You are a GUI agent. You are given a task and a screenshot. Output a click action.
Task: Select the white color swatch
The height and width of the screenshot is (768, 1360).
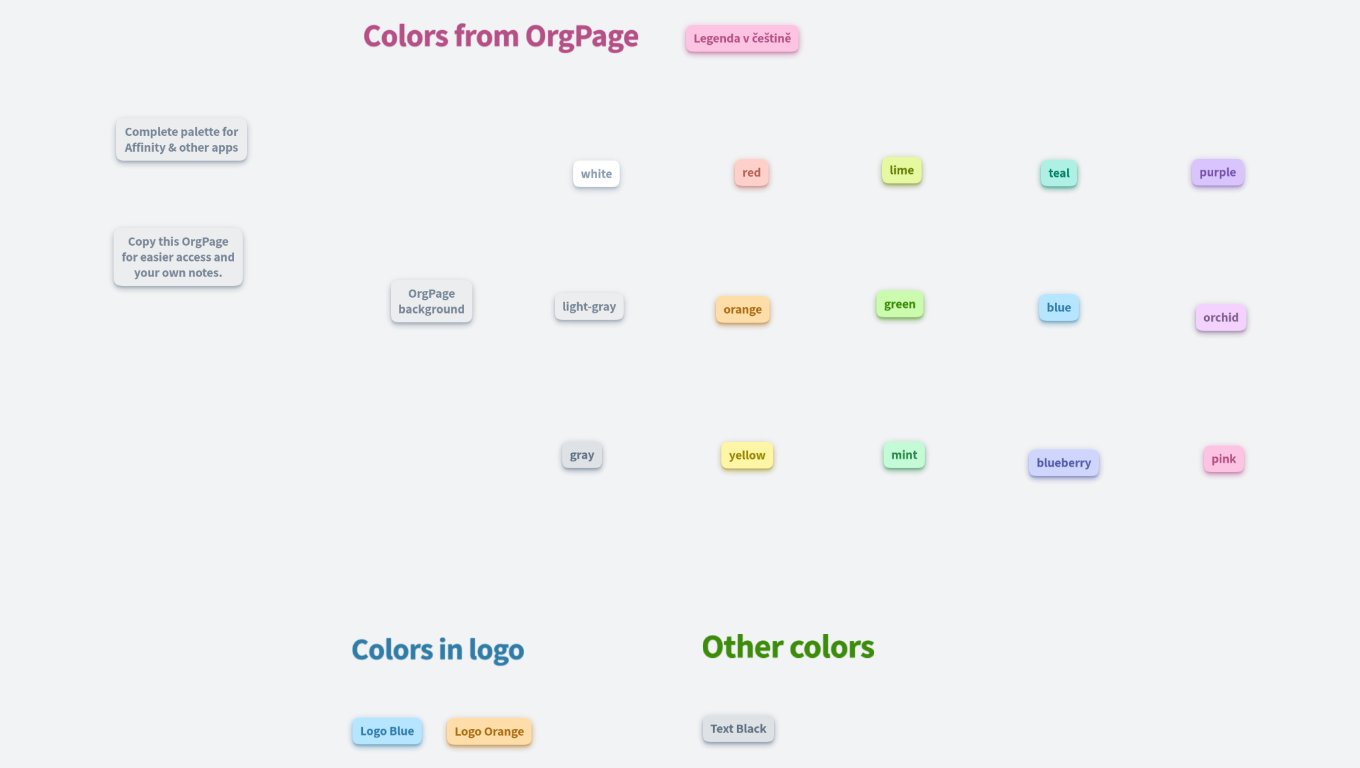pos(595,173)
